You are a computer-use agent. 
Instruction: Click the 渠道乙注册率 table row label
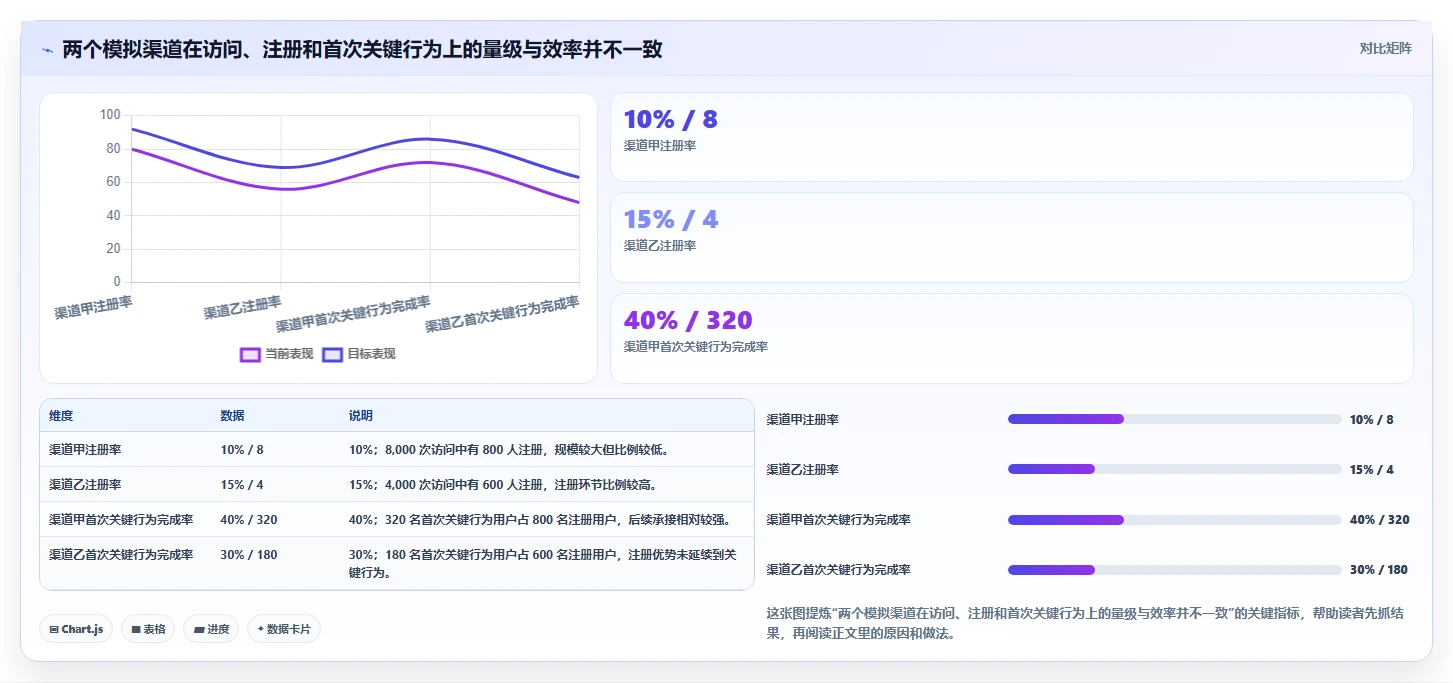pos(85,485)
